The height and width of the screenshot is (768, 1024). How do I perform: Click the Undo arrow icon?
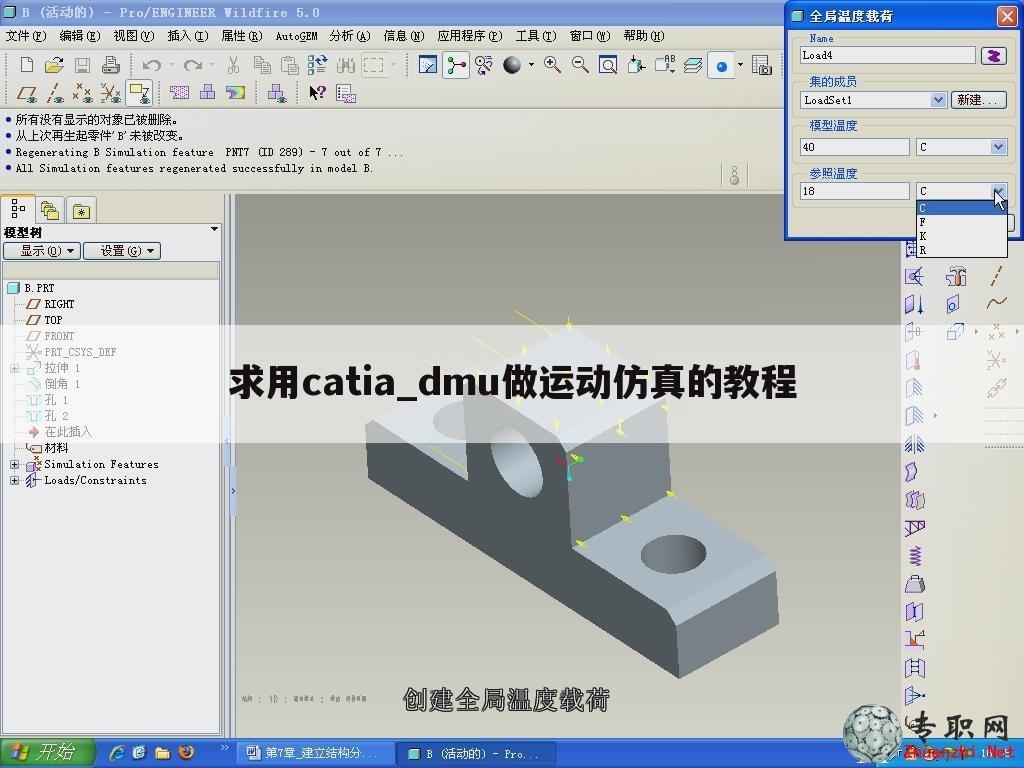(152, 65)
